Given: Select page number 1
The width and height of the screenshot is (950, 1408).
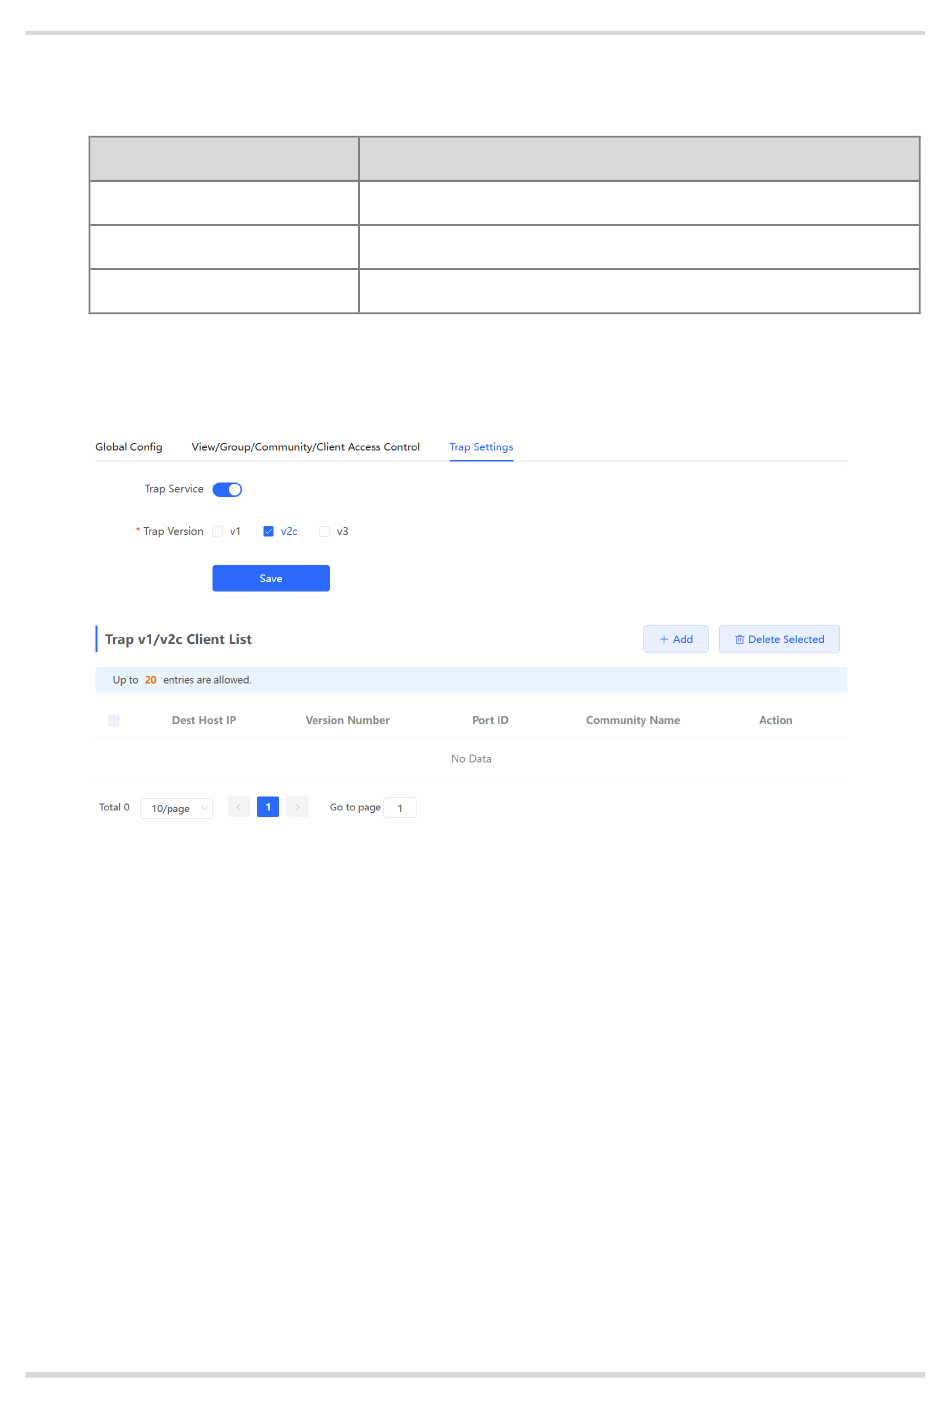Looking at the screenshot, I should pos(268,807).
